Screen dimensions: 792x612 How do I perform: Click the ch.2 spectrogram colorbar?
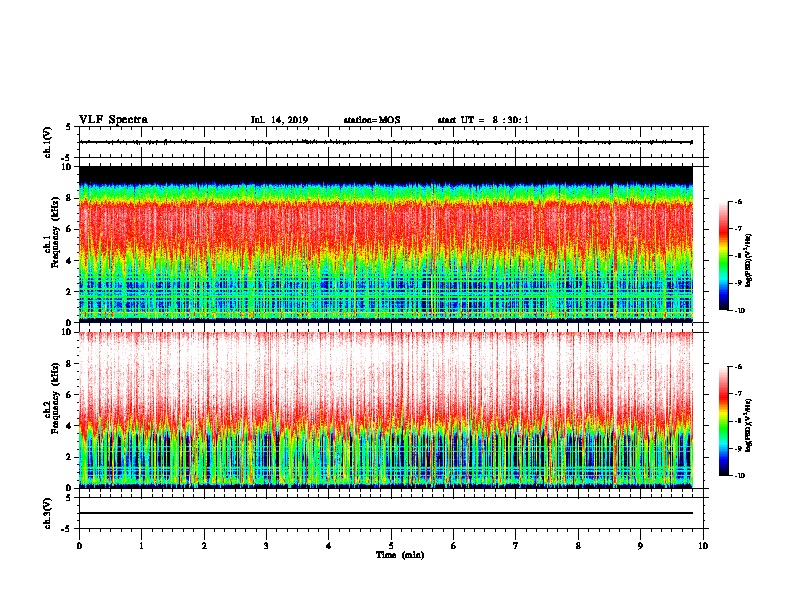click(x=724, y=421)
